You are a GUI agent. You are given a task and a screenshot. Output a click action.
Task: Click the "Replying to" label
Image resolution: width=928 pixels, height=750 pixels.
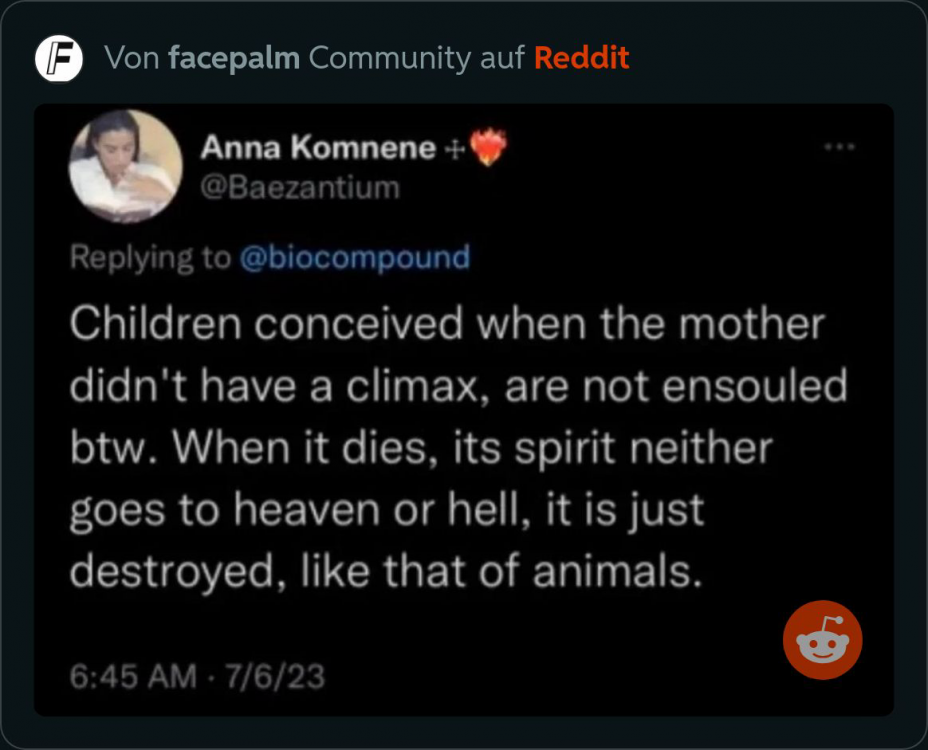pos(150,257)
